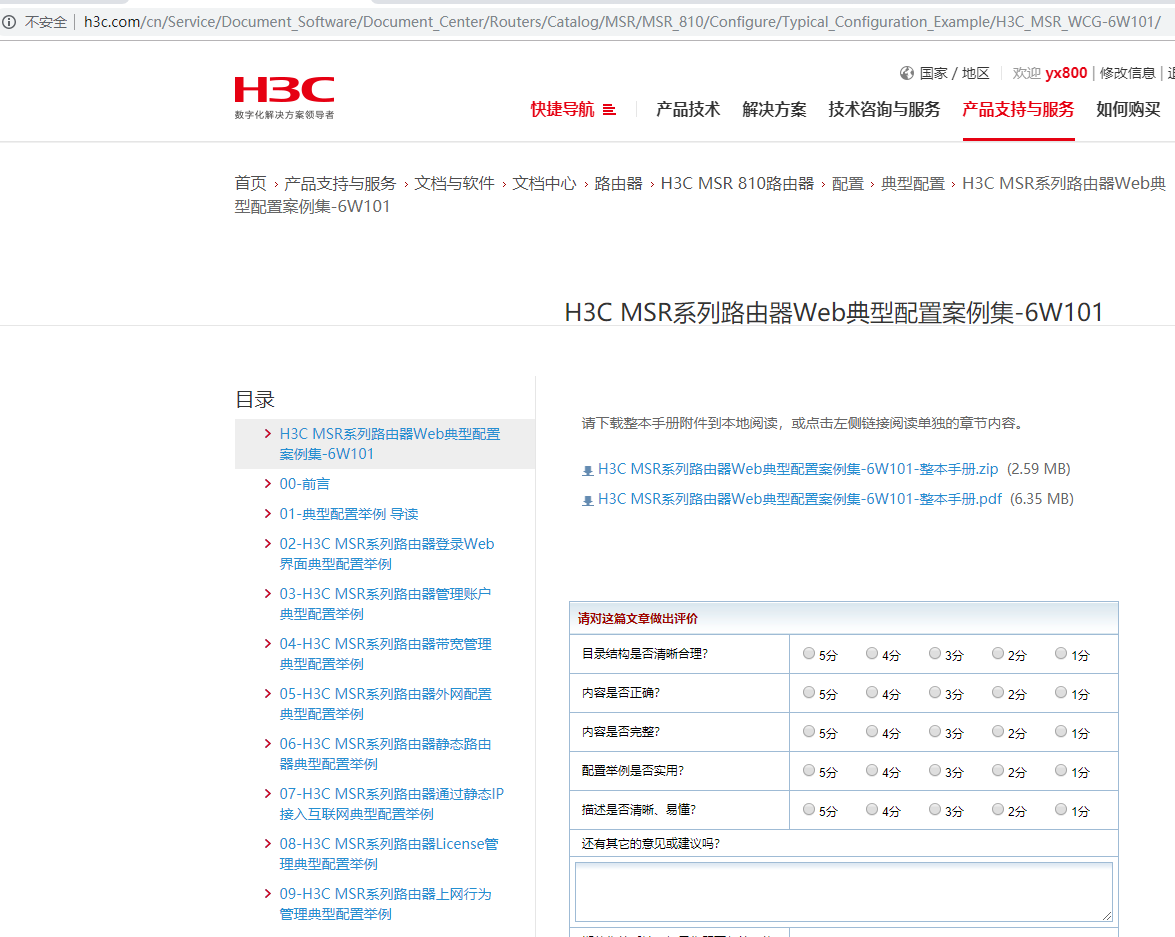Screen dimensions: 1175x937
Task: Open 09 上网行为管理典型配置举例 chapter
Action: pyautogui.click(x=385, y=904)
